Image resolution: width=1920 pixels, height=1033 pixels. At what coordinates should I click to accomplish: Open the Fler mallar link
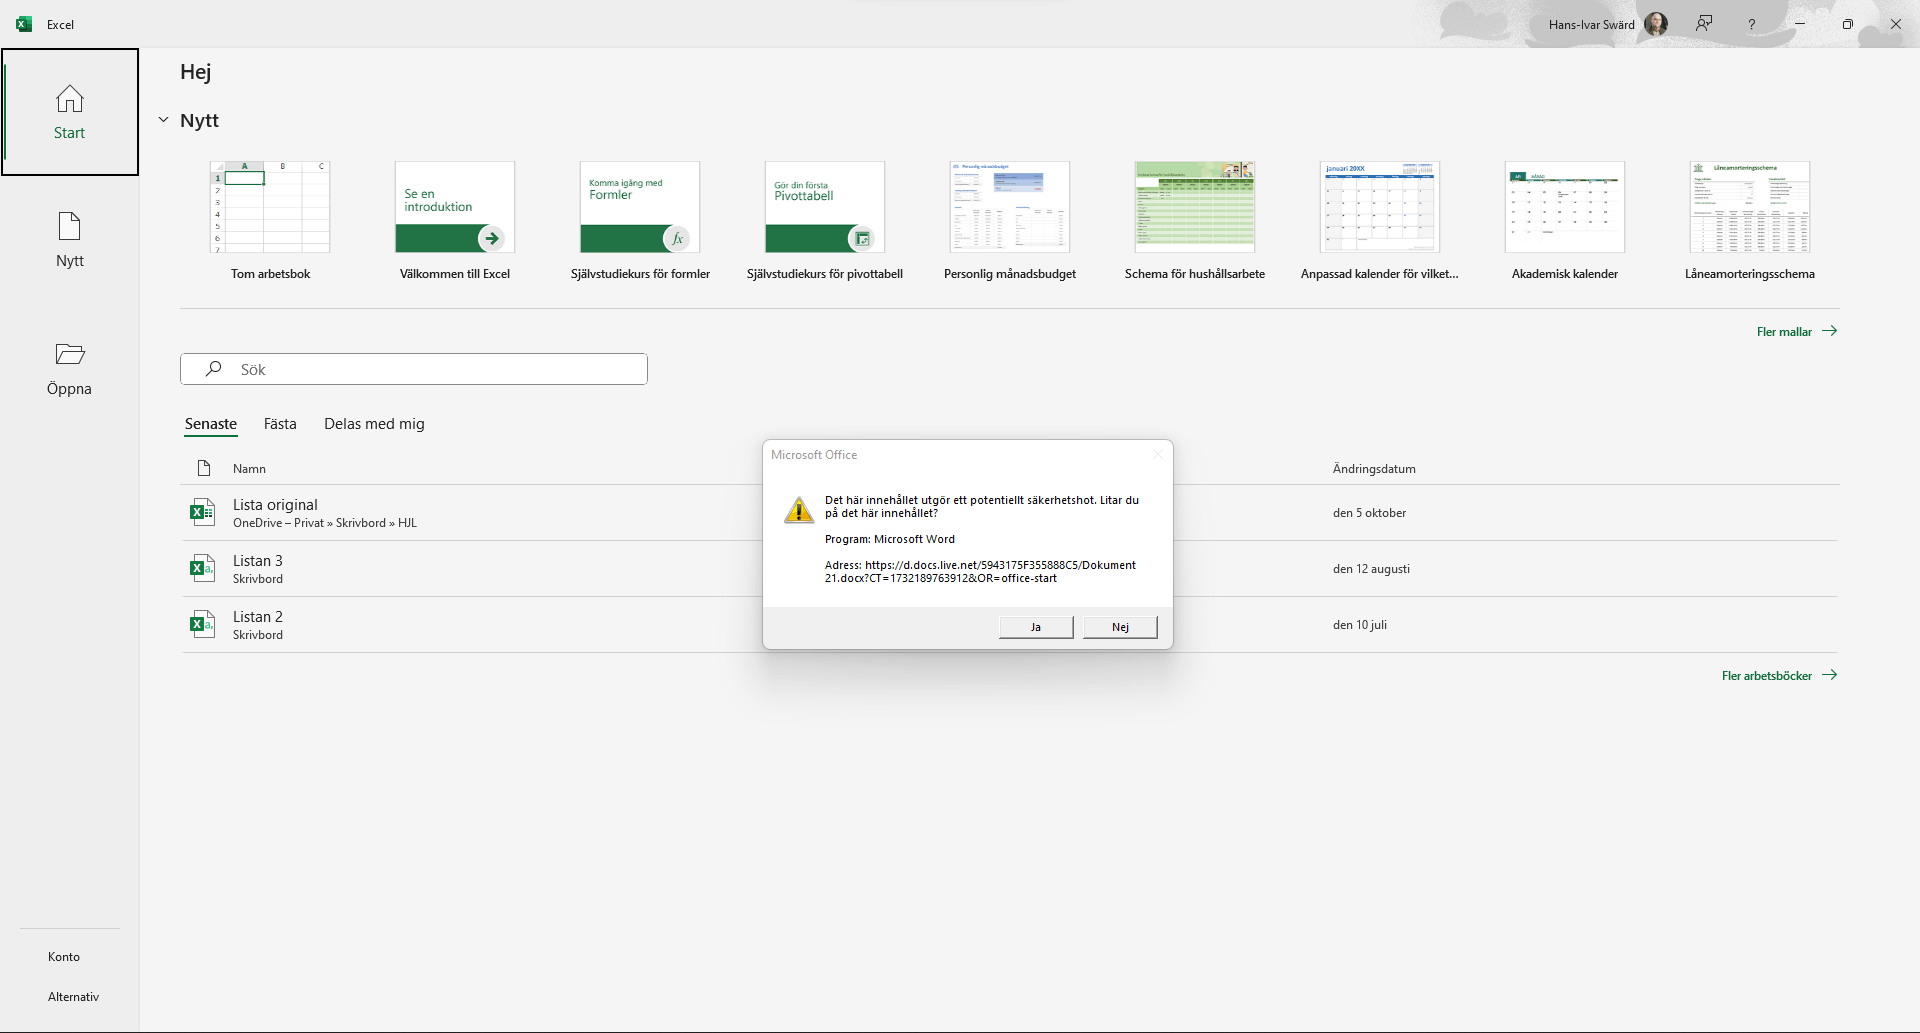(1797, 331)
